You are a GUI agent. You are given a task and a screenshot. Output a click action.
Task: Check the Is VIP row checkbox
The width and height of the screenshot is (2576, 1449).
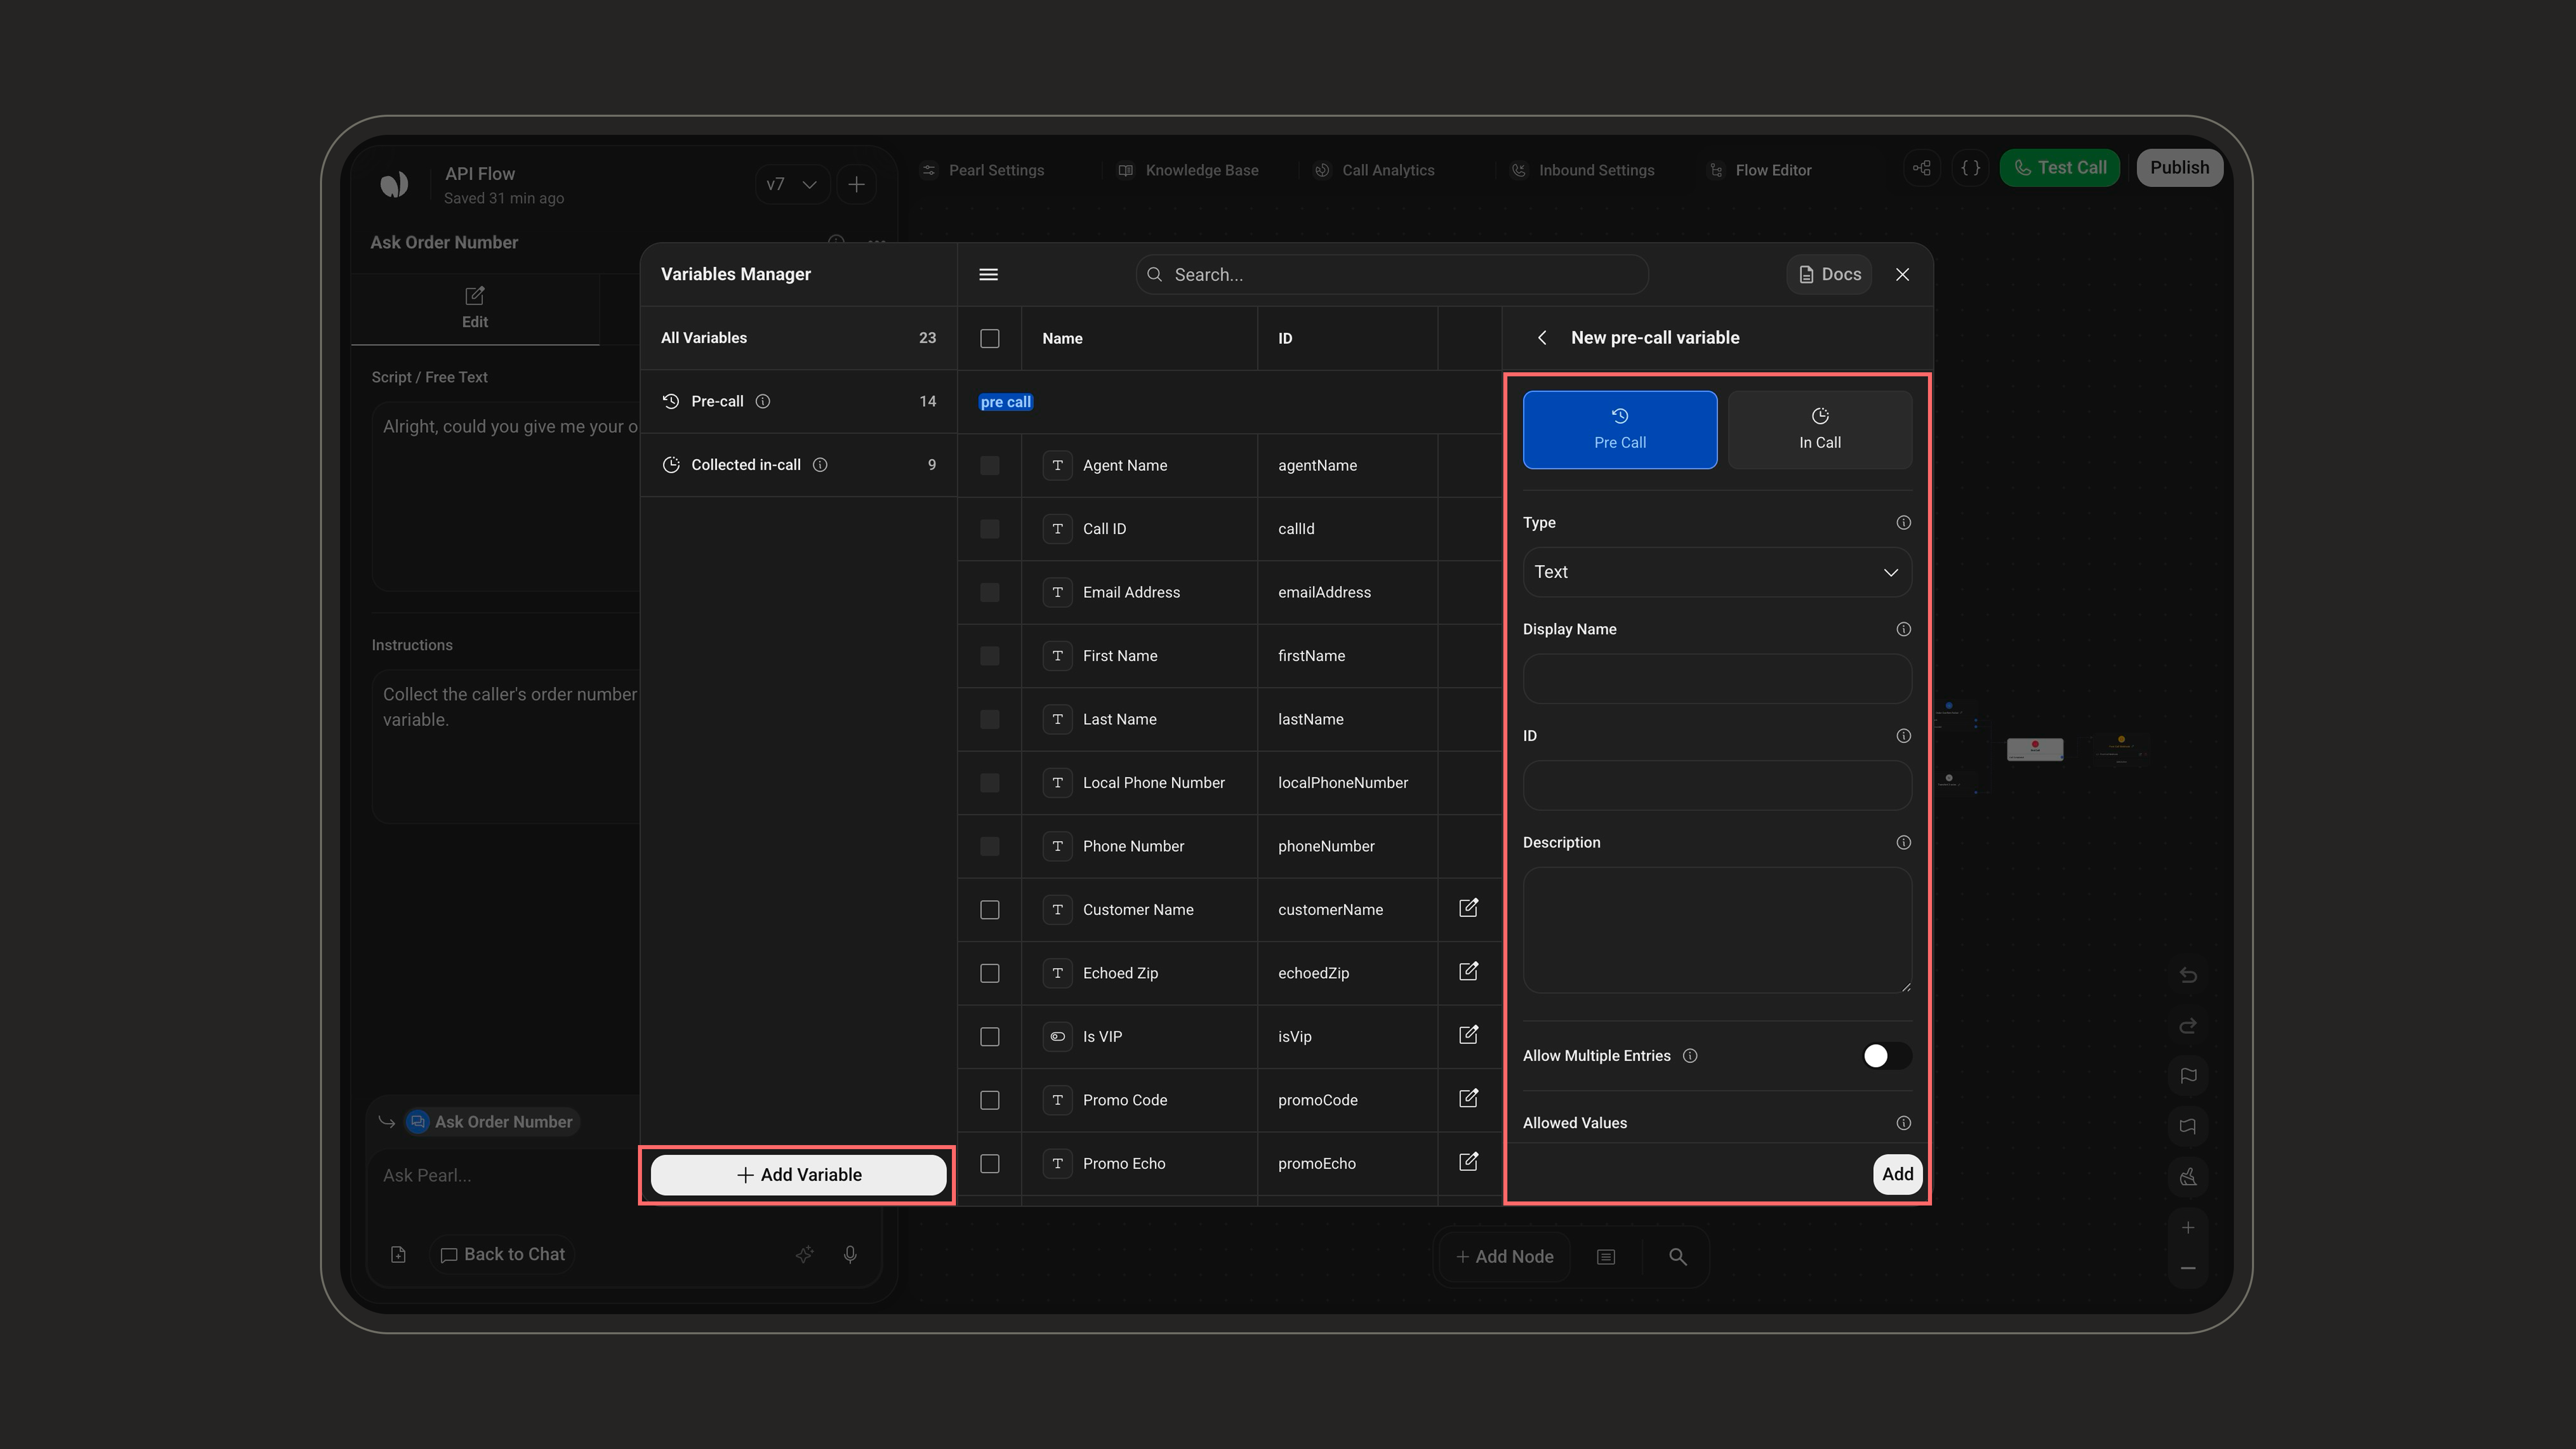tap(989, 1037)
